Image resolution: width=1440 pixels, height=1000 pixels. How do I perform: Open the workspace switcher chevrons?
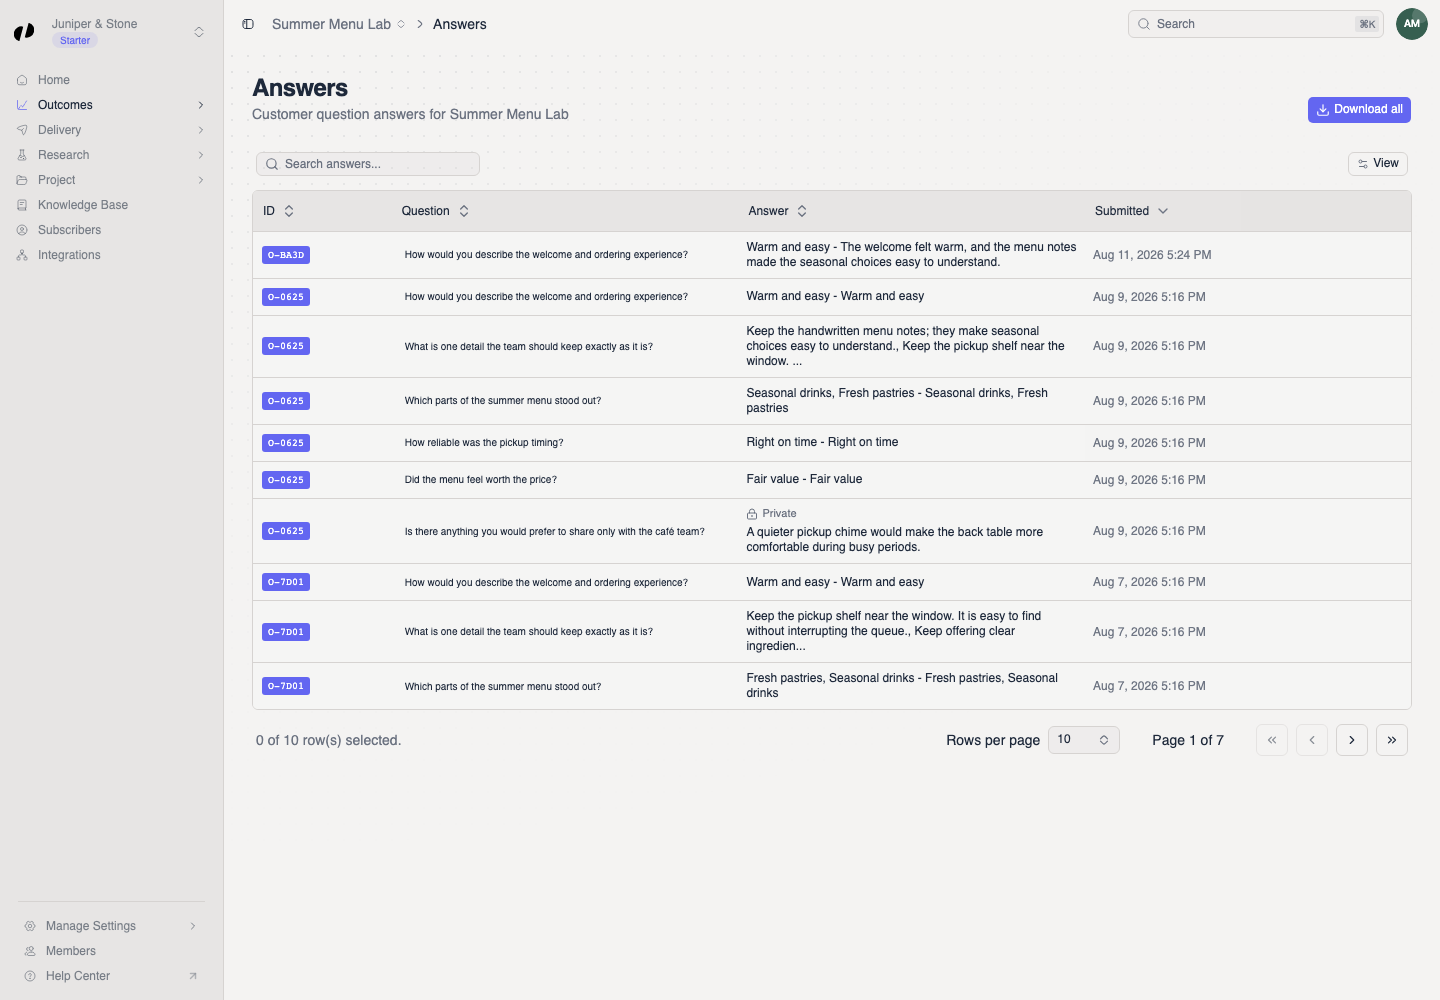199,32
